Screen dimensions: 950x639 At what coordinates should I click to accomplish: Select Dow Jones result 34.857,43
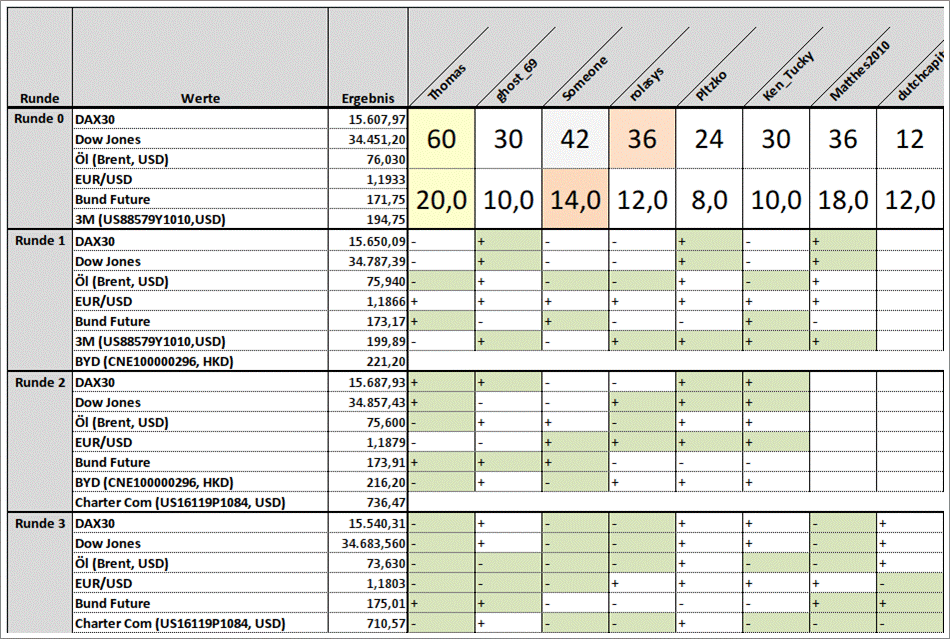[x=368, y=402]
